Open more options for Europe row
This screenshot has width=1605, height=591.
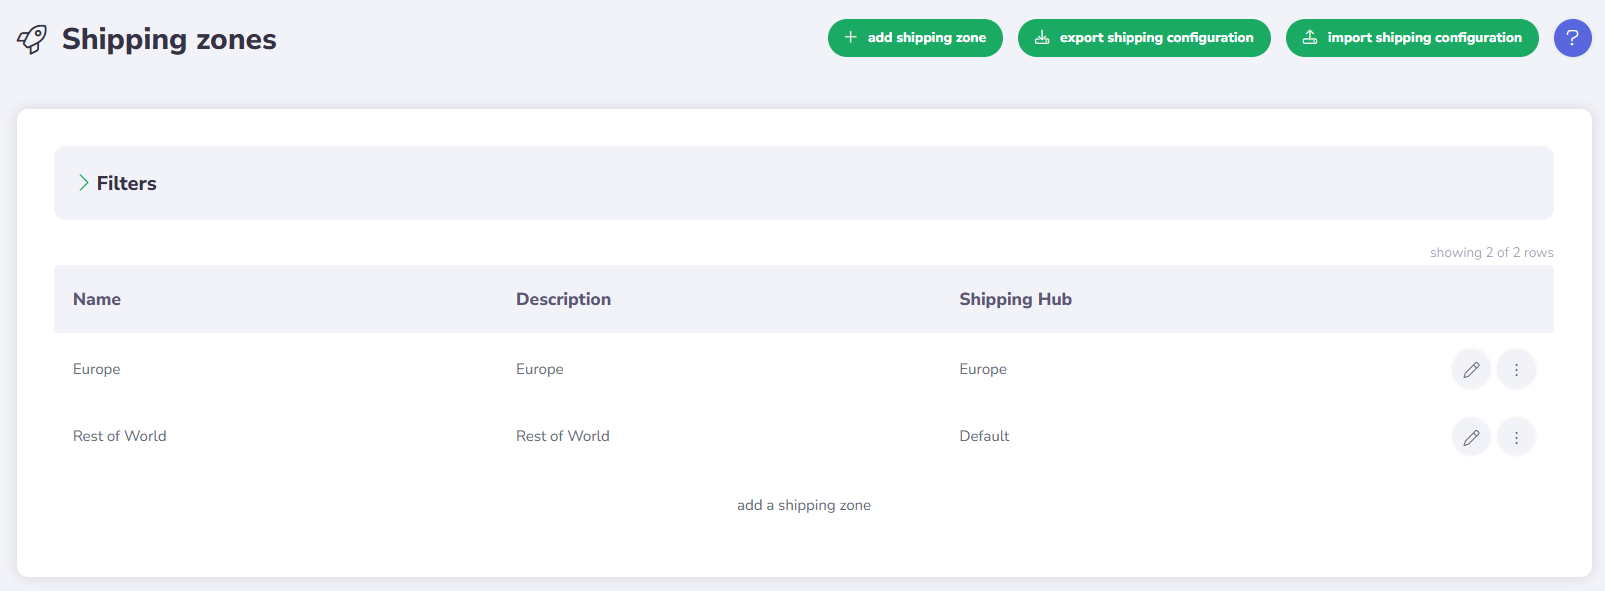[x=1516, y=370]
